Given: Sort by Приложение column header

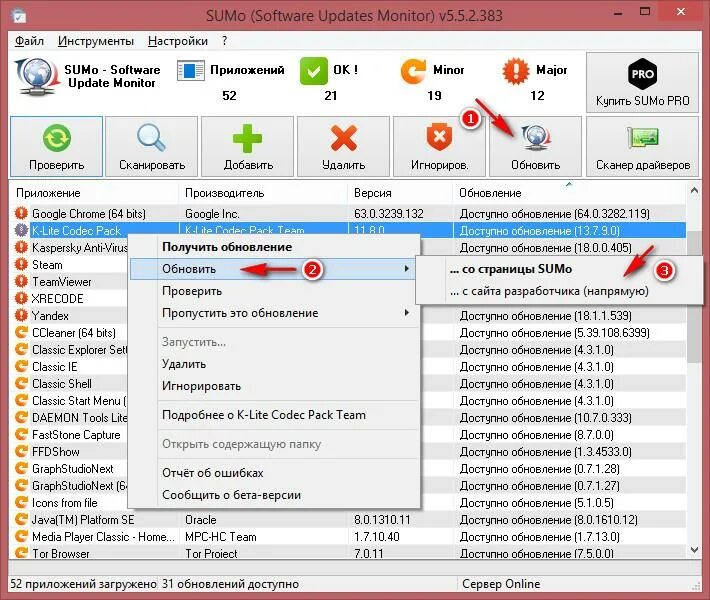Looking at the screenshot, I should [94, 193].
